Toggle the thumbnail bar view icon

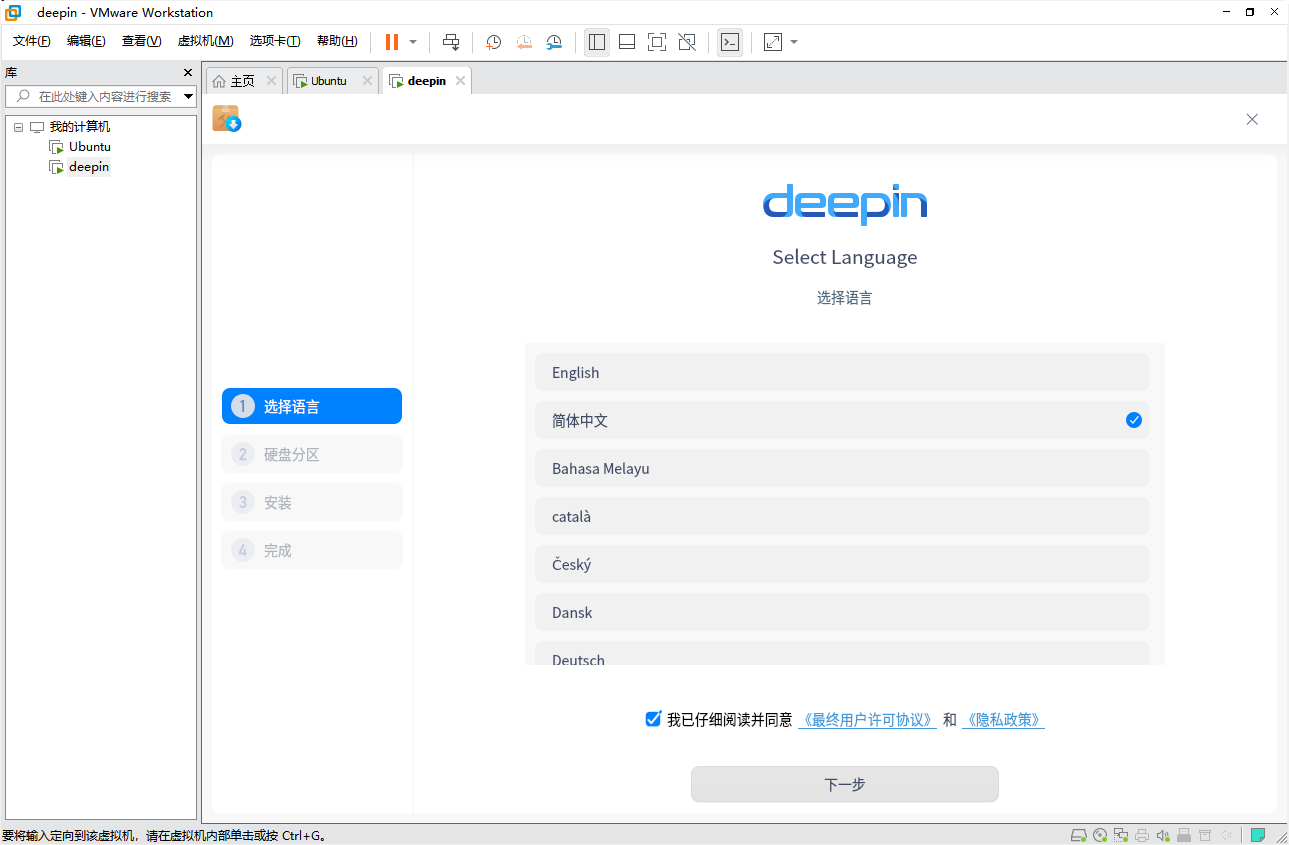pos(627,42)
